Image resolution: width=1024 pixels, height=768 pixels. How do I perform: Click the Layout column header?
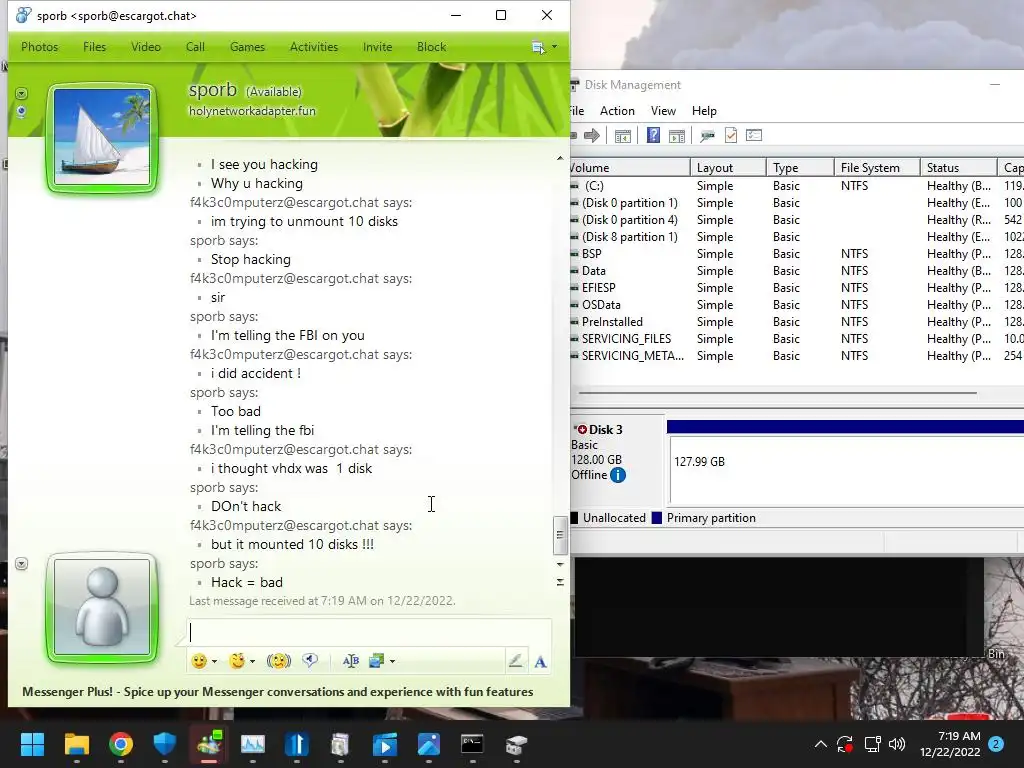click(x=728, y=168)
